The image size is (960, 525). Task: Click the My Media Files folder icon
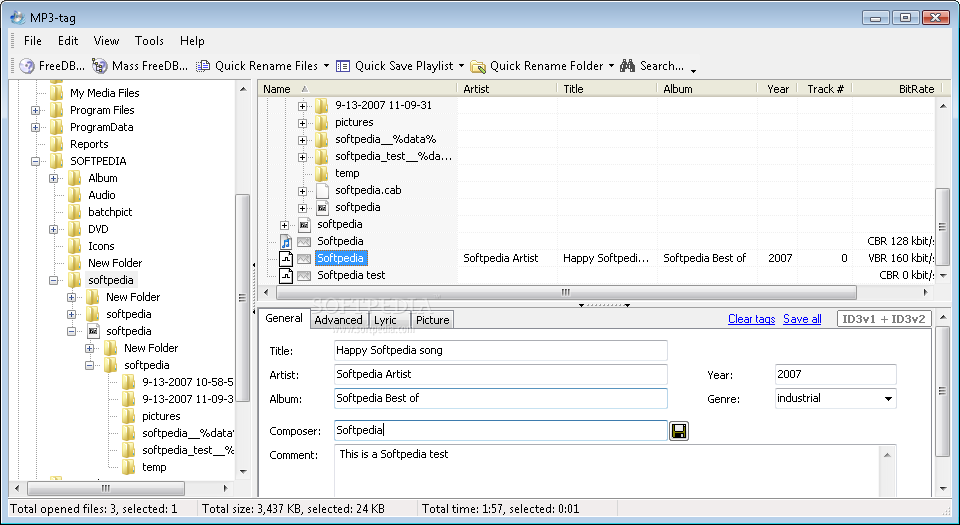[57, 93]
